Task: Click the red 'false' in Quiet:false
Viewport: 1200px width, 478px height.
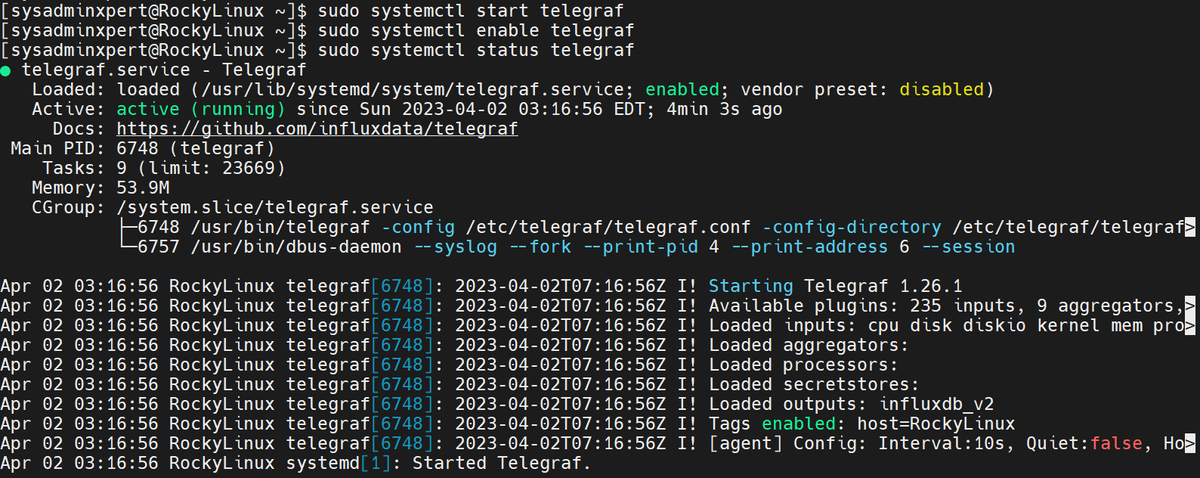Action: click(x=1115, y=445)
